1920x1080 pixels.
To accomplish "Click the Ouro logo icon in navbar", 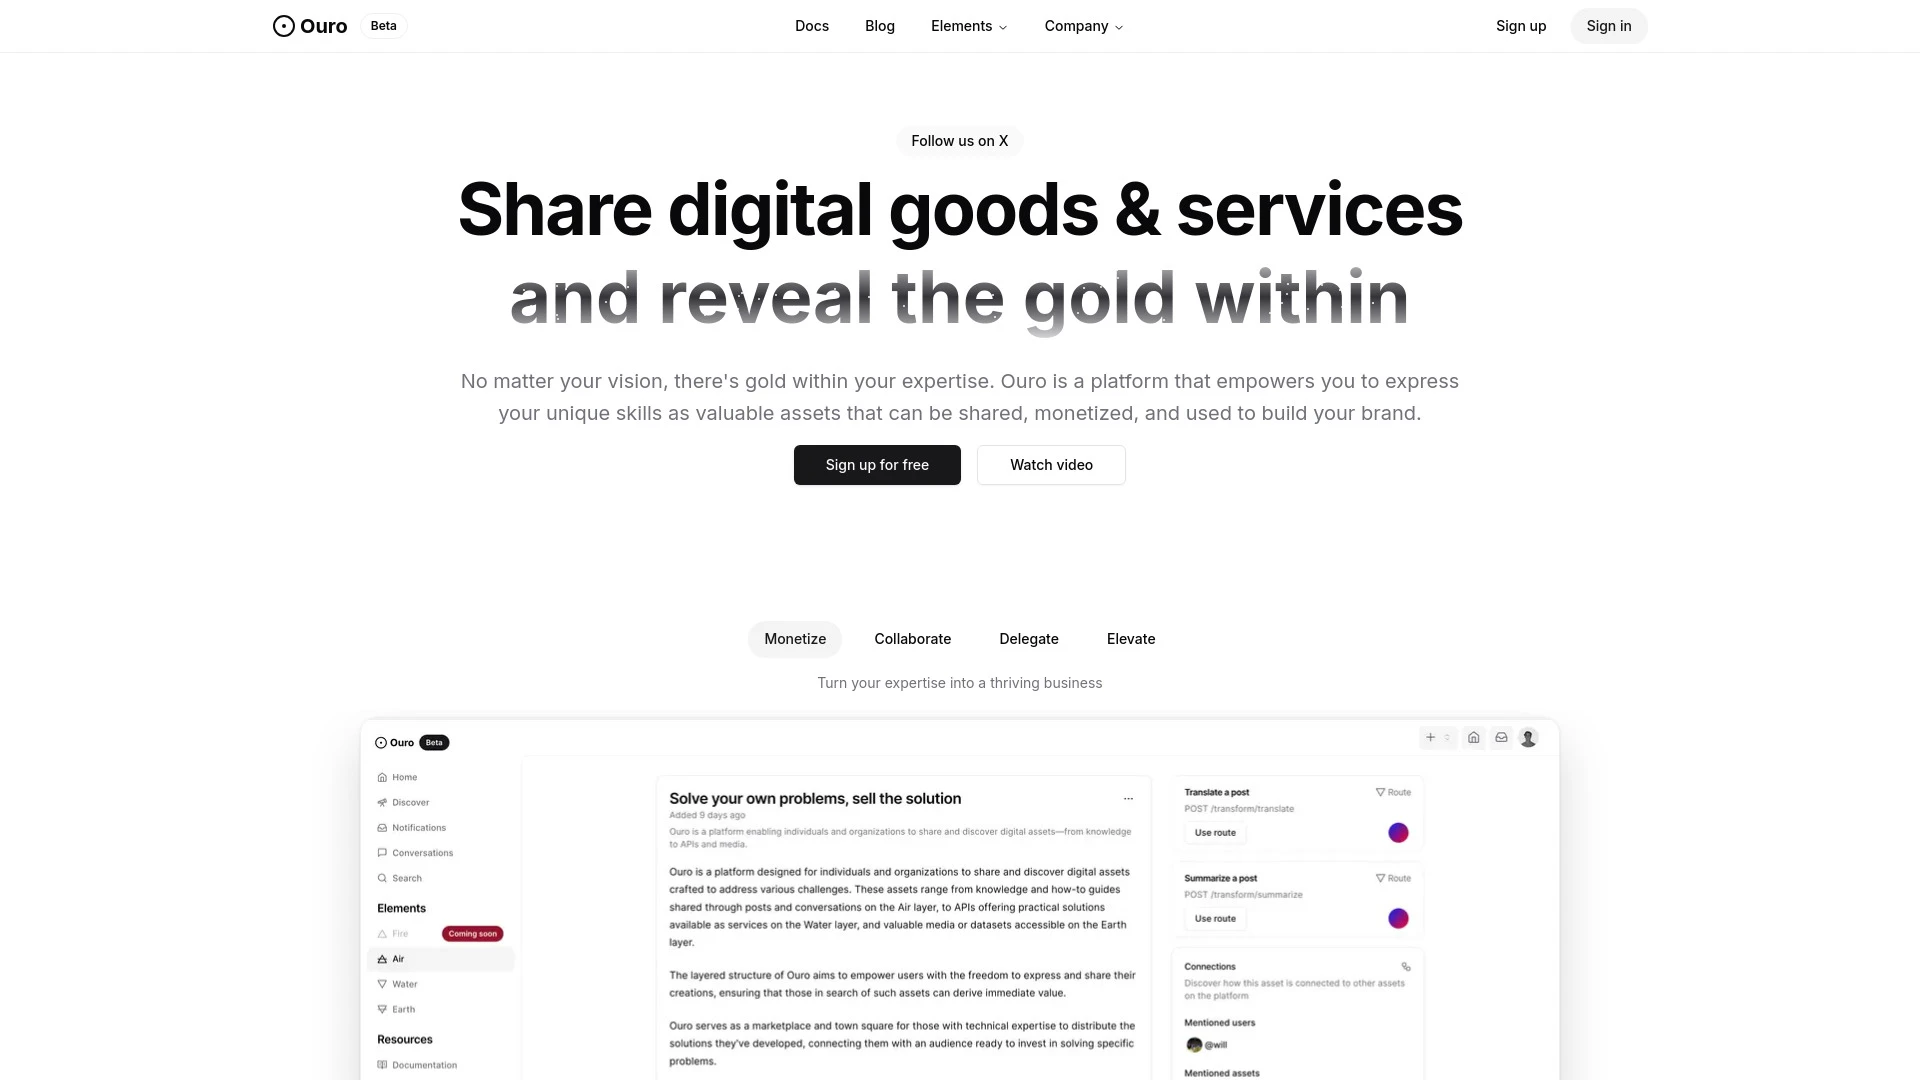I will (x=282, y=26).
